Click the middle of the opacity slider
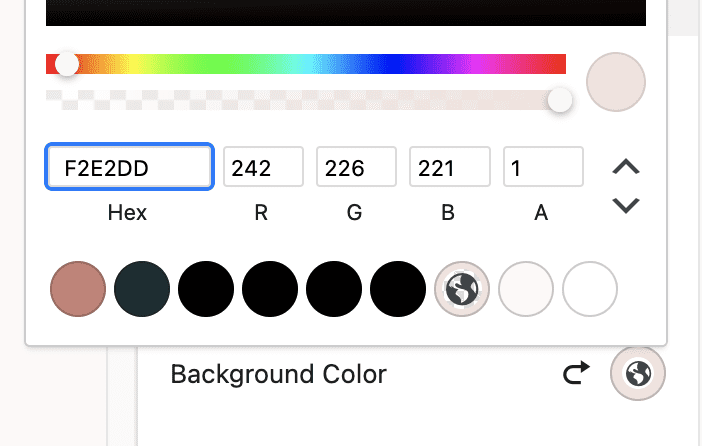The image size is (702, 446). pyautogui.click(x=306, y=100)
